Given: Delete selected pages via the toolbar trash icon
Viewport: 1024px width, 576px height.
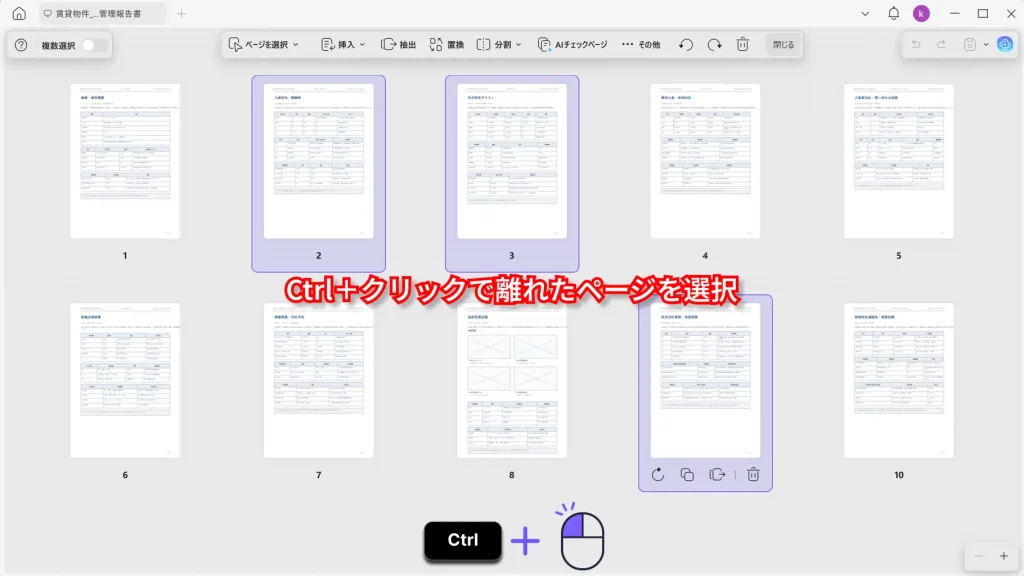Looking at the screenshot, I should click(743, 44).
